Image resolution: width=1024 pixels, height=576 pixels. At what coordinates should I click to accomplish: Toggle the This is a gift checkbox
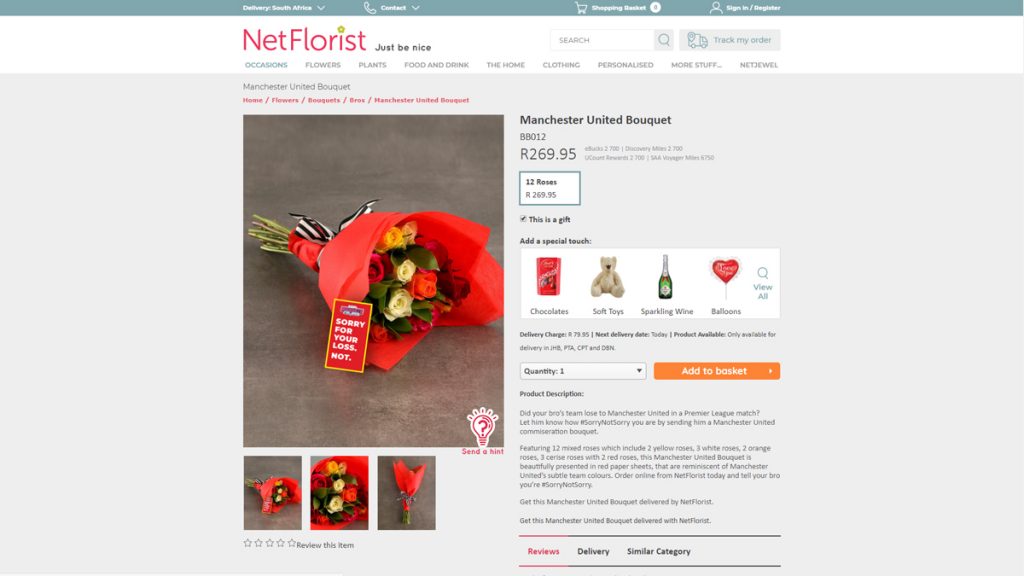click(x=523, y=219)
